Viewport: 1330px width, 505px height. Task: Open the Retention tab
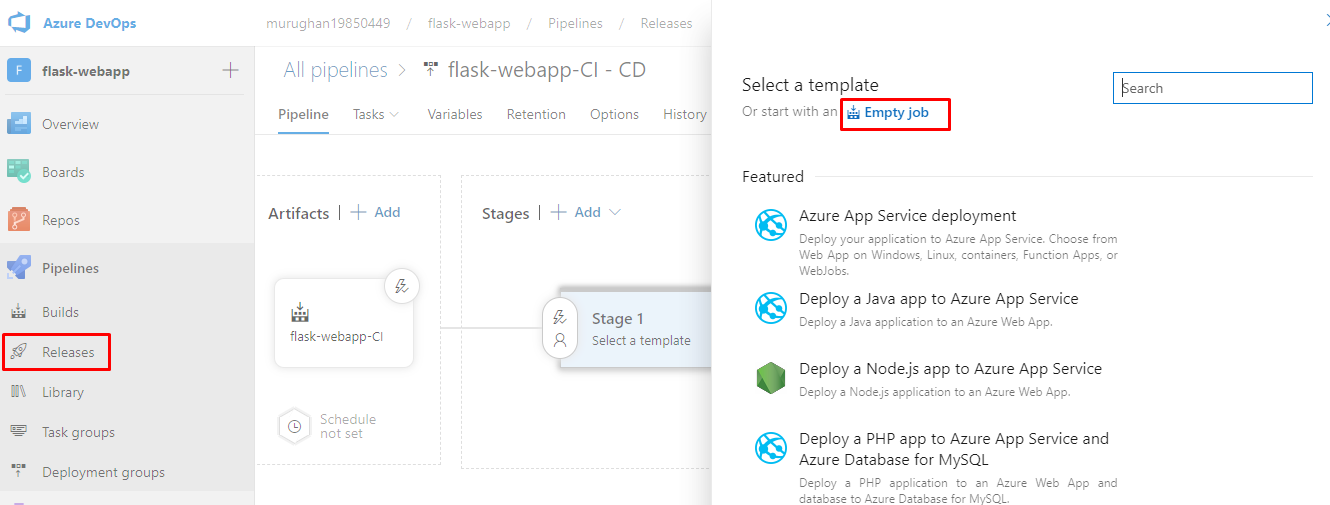click(x=536, y=114)
